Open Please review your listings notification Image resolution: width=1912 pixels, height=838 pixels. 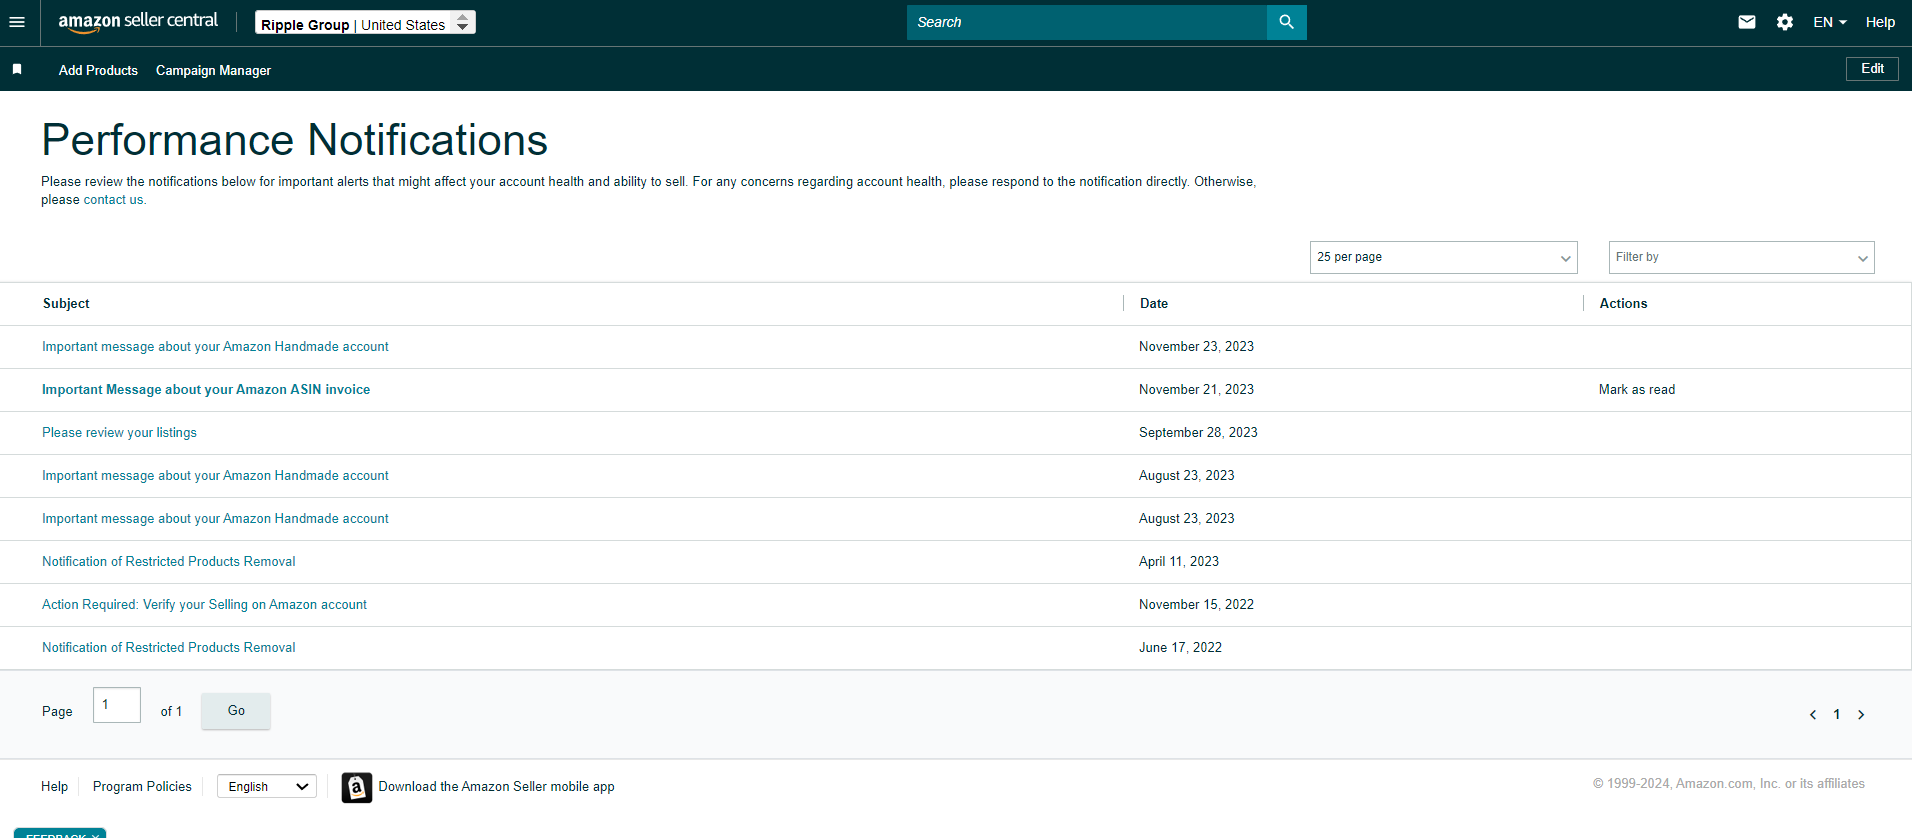click(119, 433)
